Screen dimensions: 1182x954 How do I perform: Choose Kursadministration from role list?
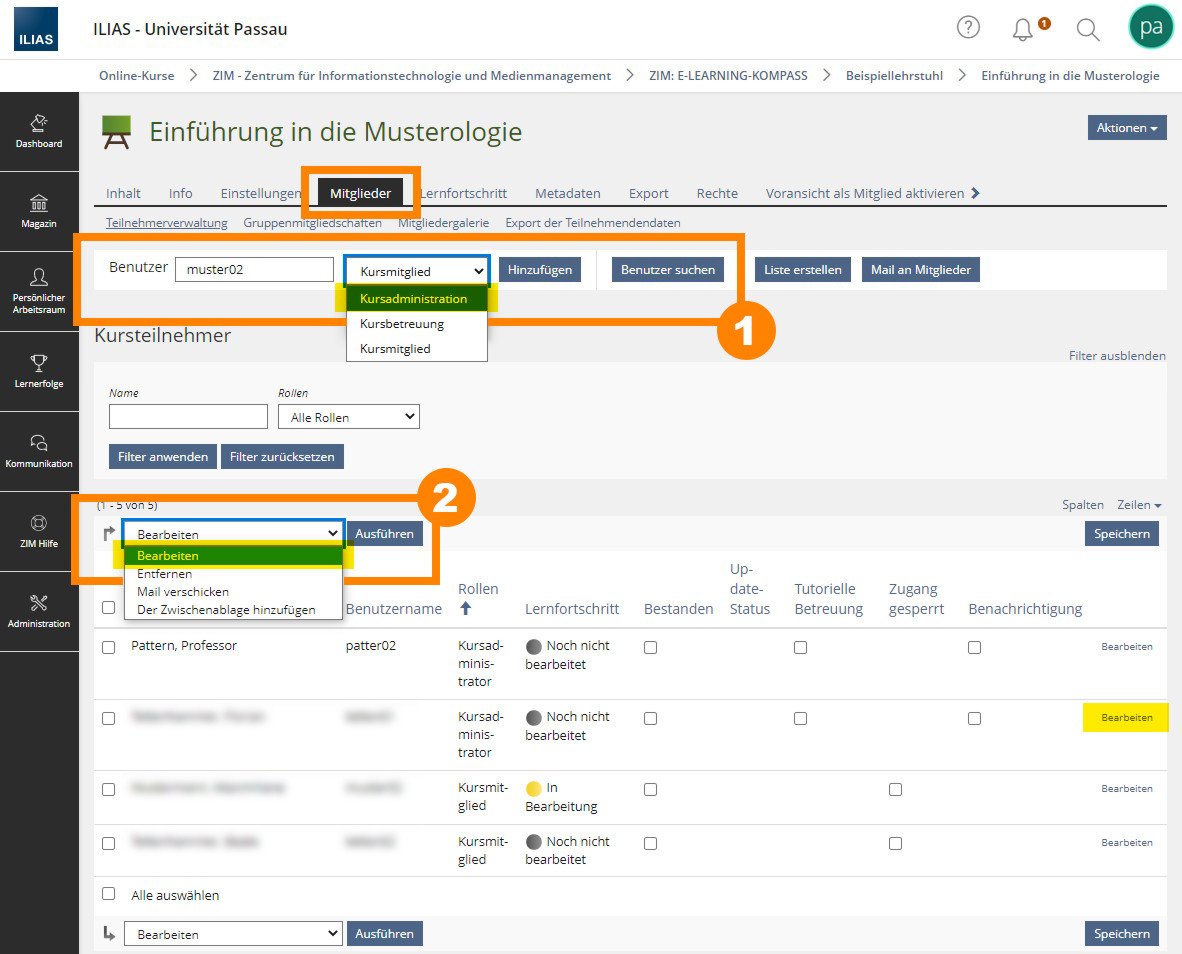coord(416,298)
